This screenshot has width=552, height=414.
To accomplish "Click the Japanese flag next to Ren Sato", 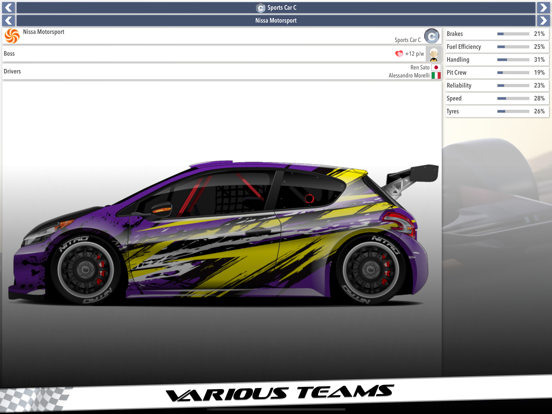I will click(436, 67).
